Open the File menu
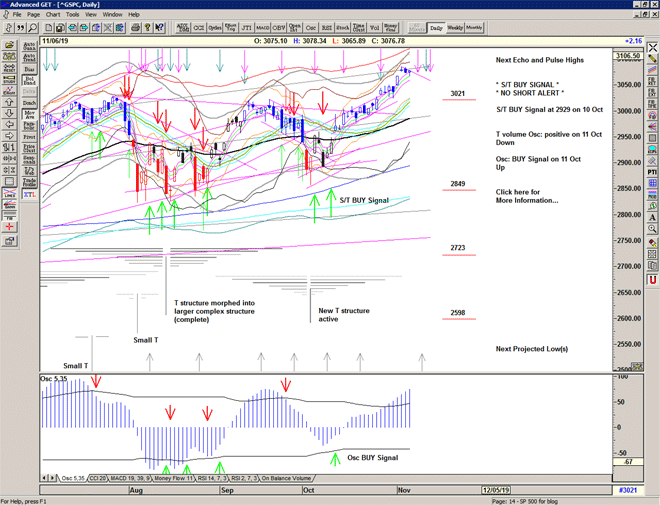Viewport: 660px width, 505px height. (15, 15)
